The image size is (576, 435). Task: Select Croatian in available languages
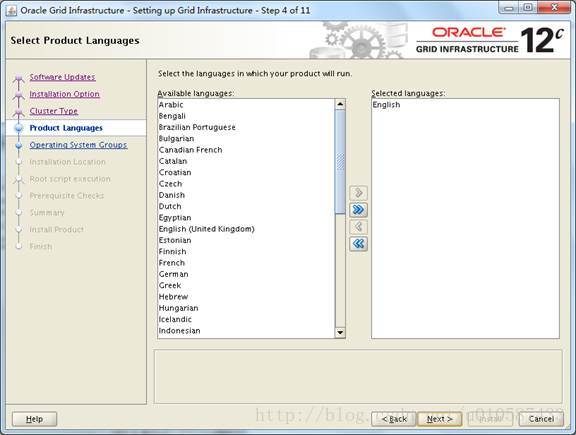(x=246, y=172)
